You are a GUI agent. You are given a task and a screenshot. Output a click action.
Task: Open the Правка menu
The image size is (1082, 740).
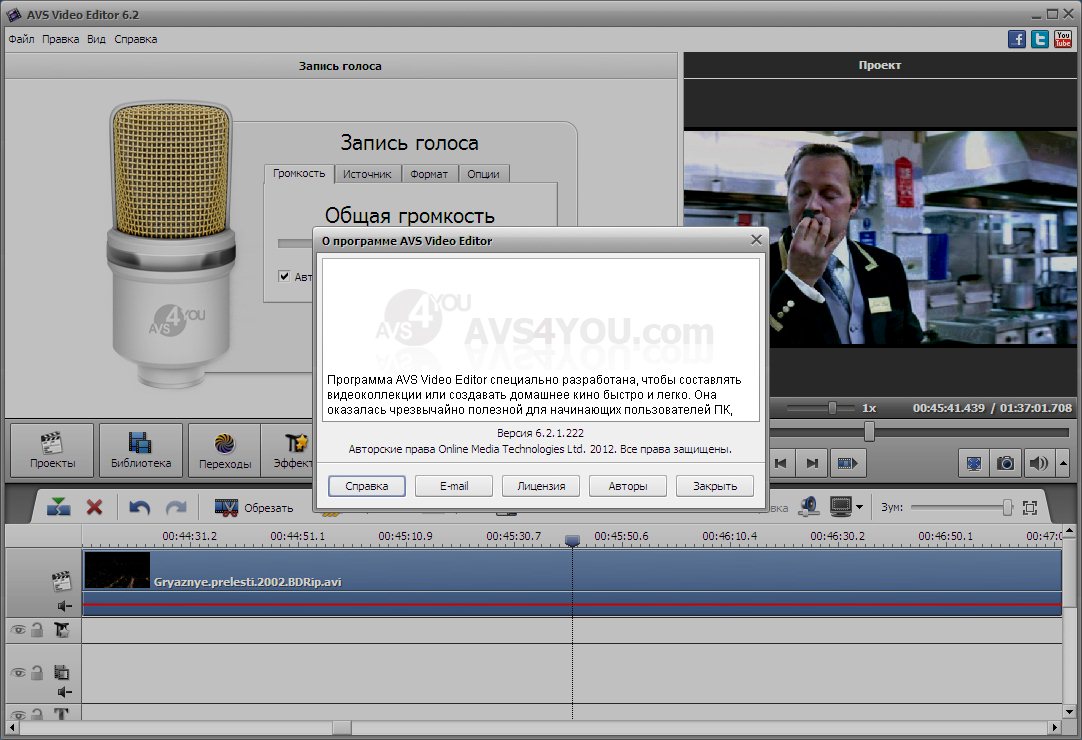coord(60,39)
